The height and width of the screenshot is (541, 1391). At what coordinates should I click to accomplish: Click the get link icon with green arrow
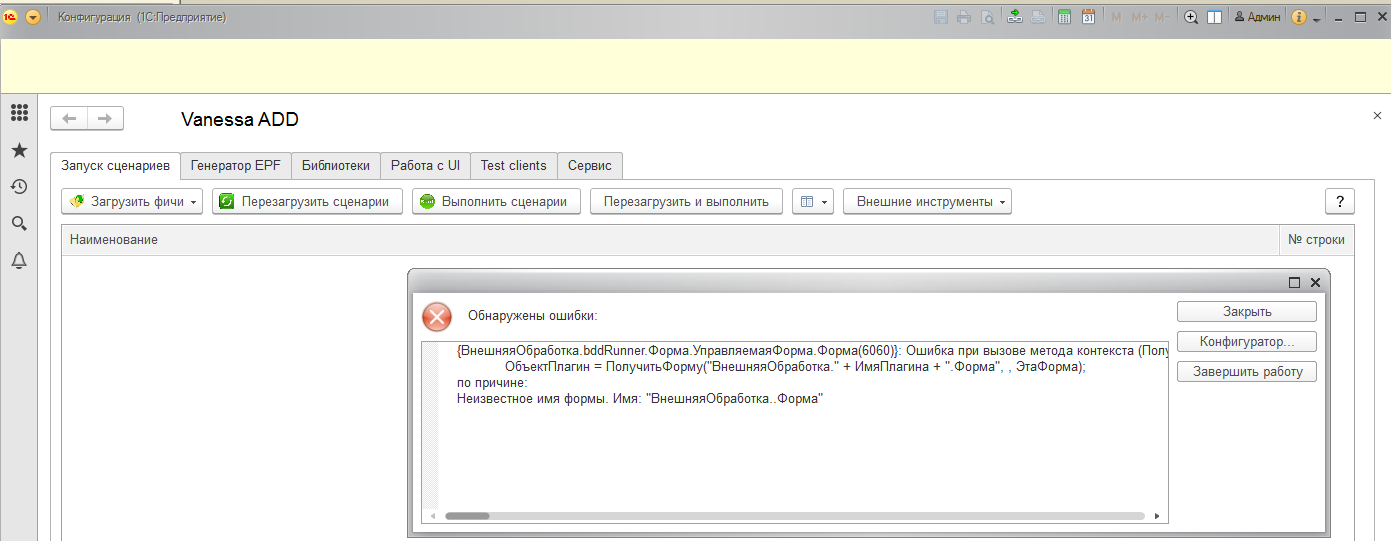click(1015, 17)
